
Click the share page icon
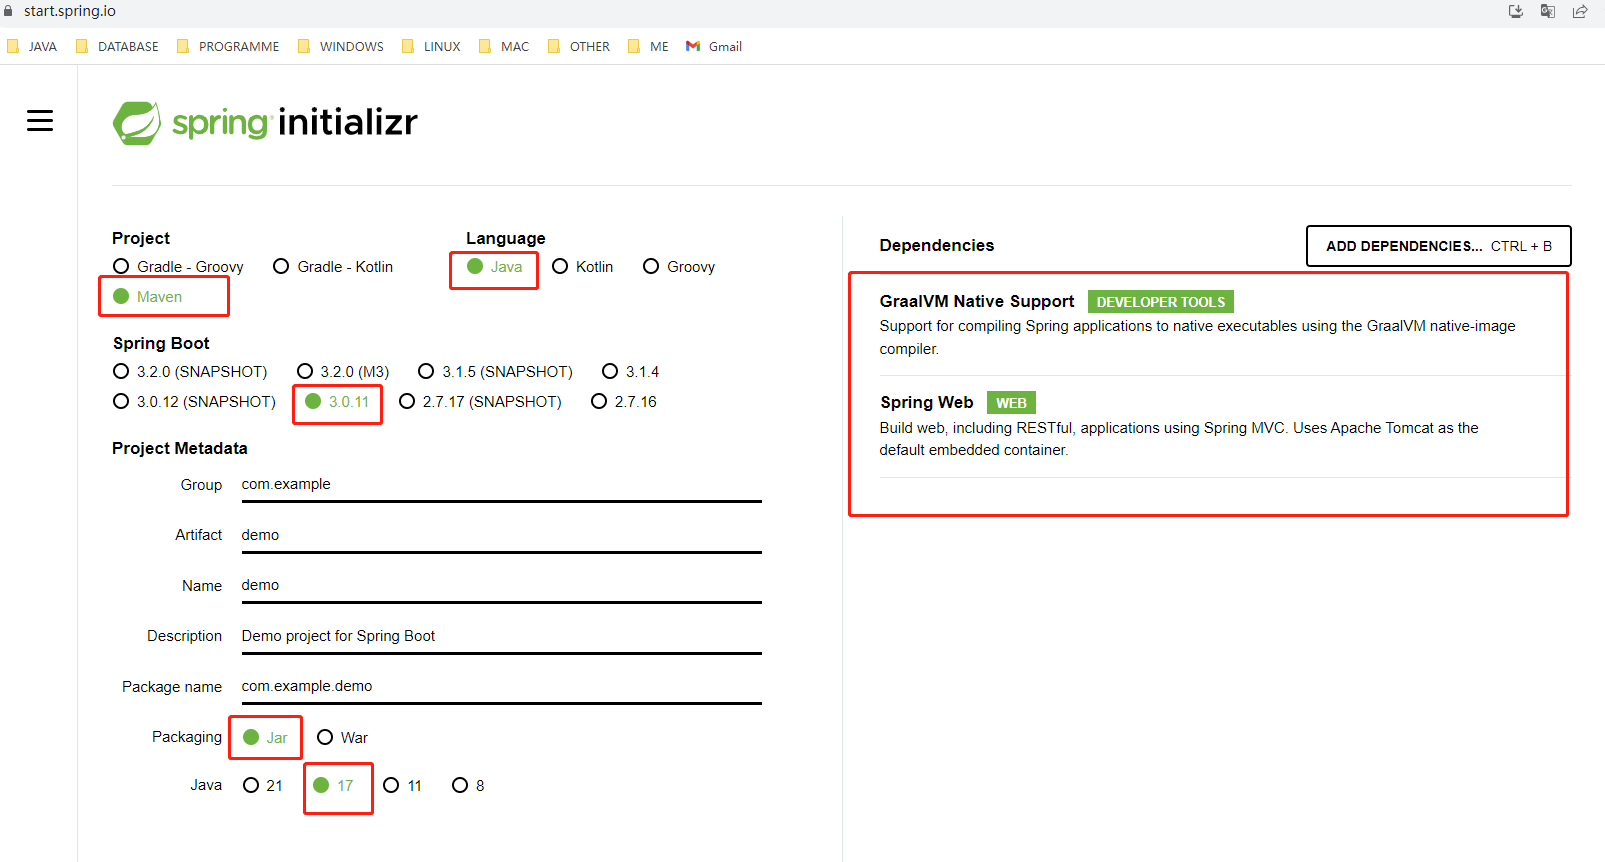[x=1580, y=12]
